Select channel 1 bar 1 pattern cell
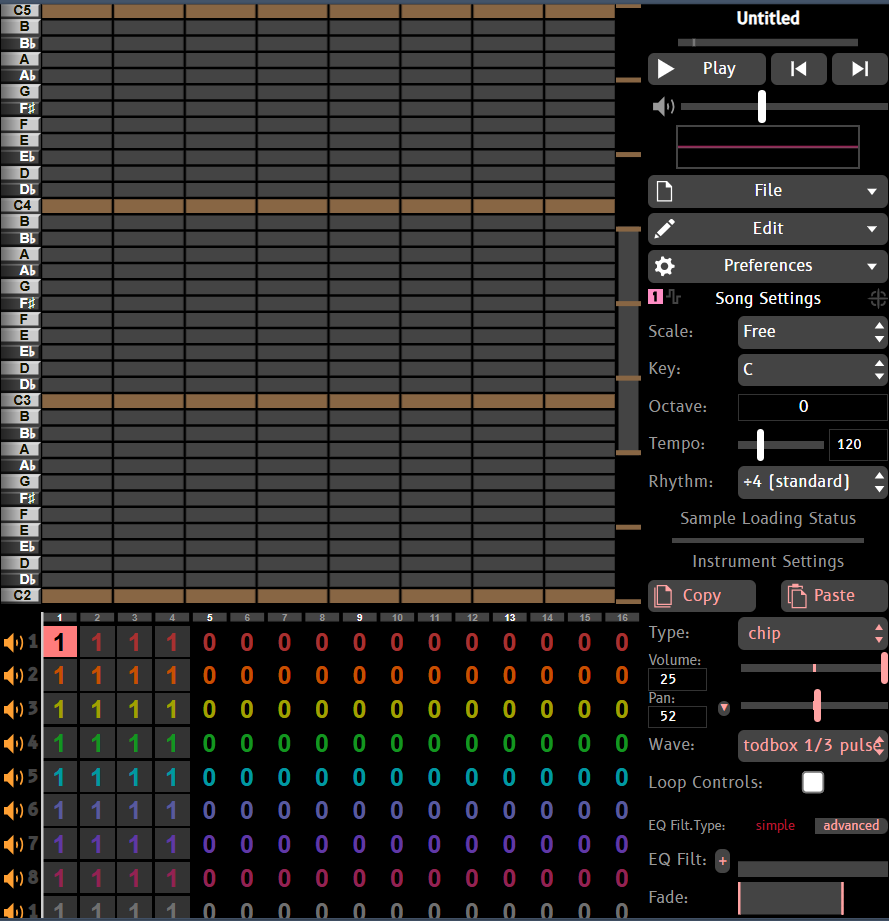 click(x=59, y=641)
